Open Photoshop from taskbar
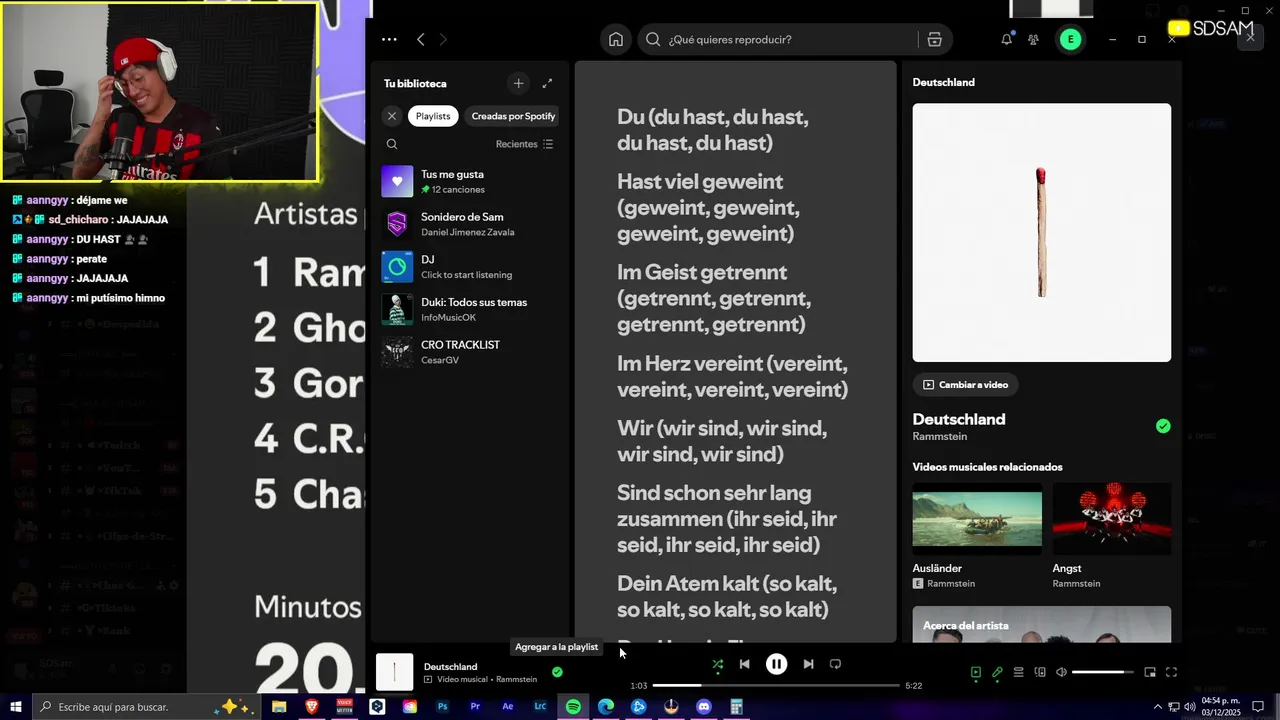Viewport: 1280px width, 720px height. pos(442,707)
